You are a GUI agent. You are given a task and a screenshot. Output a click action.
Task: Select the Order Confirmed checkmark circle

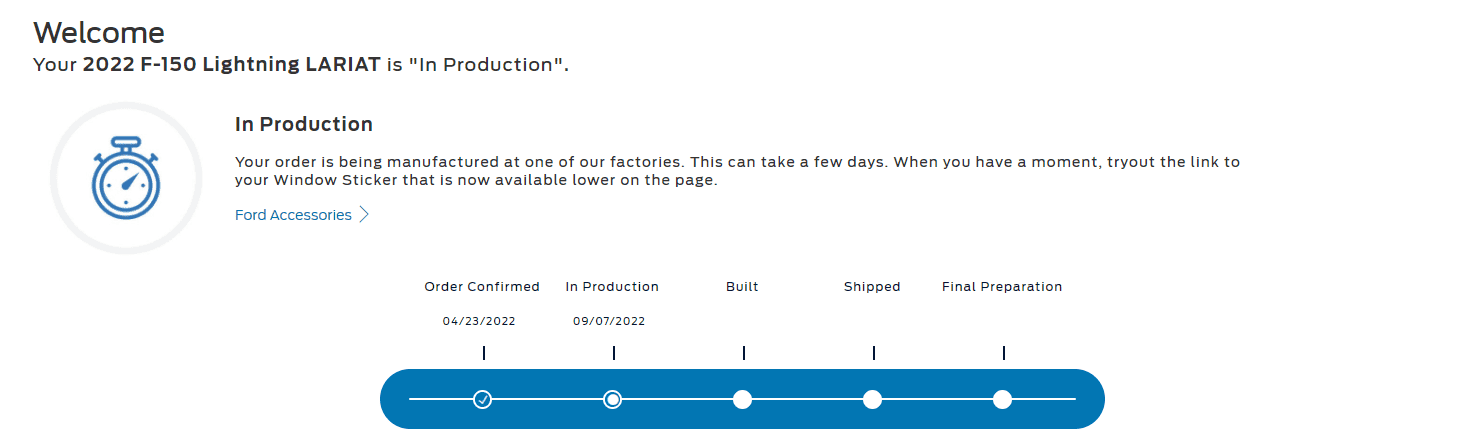pos(483,400)
